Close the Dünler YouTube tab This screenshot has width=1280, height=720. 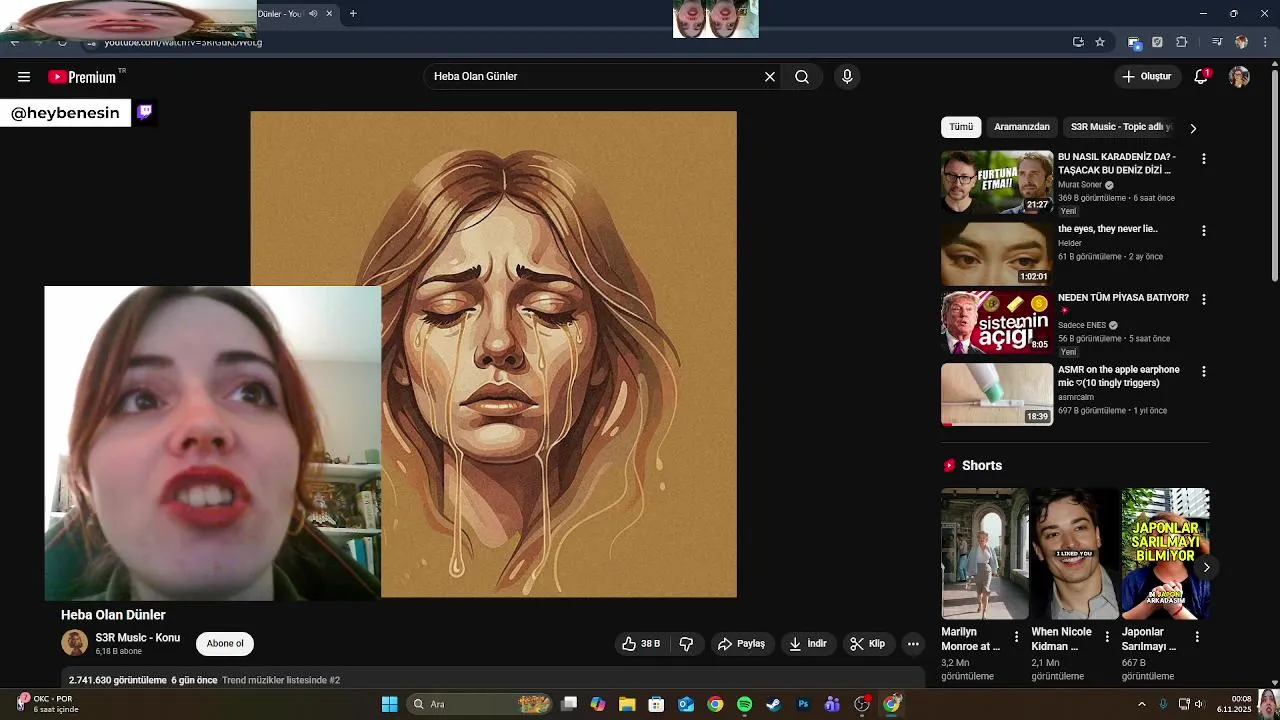[328, 14]
